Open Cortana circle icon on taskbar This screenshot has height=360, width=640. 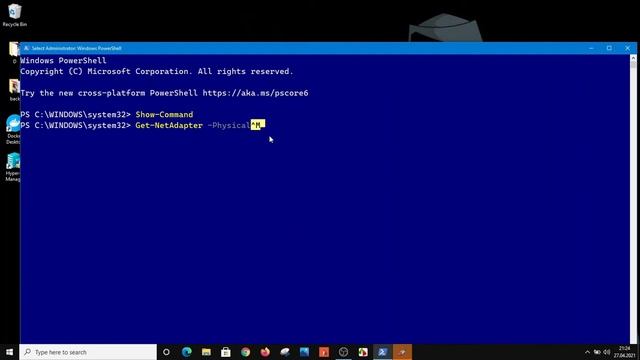[166, 352]
